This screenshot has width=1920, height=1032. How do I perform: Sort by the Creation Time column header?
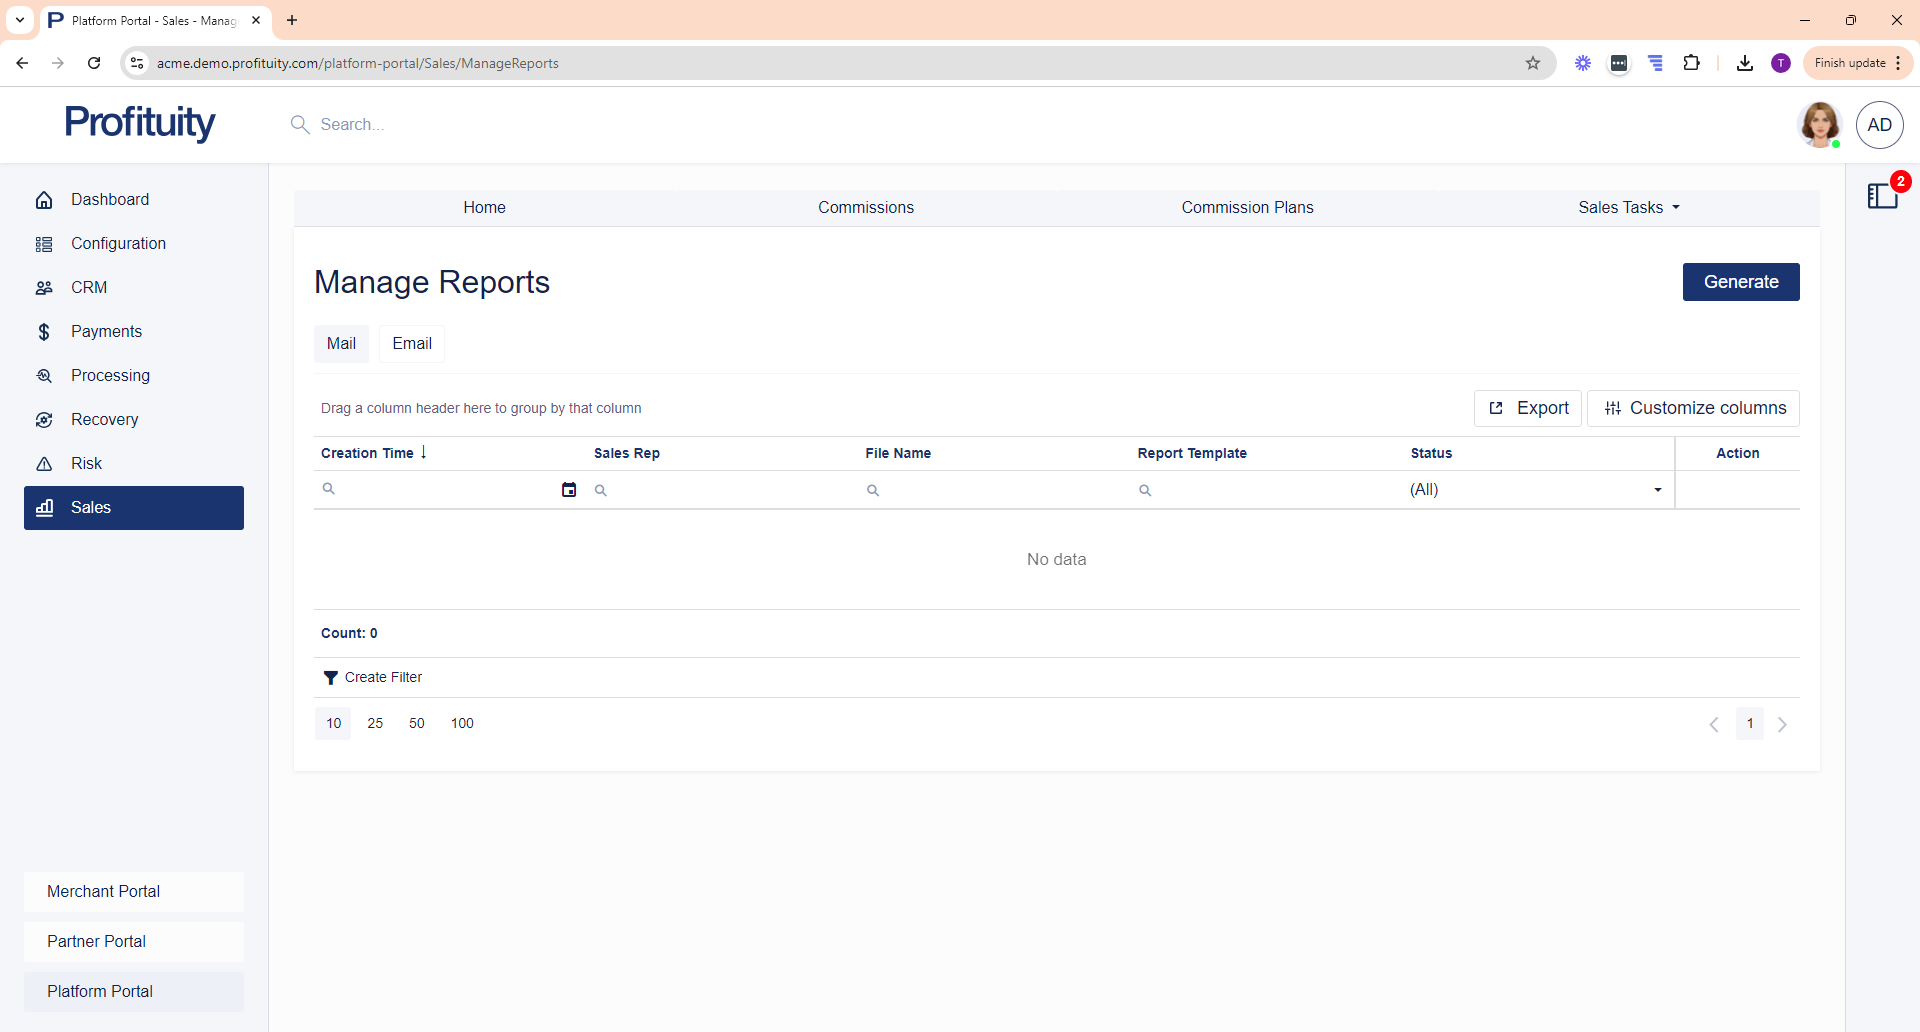[368, 453]
